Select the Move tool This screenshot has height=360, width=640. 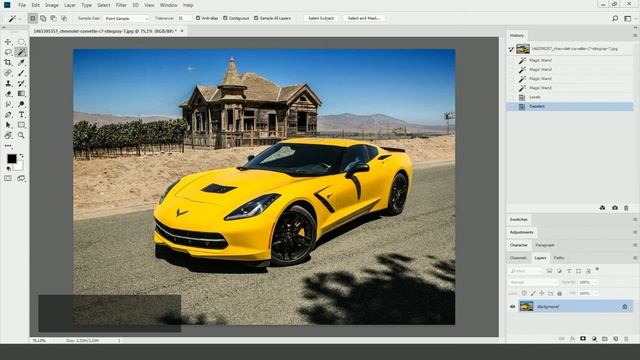[8, 42]
